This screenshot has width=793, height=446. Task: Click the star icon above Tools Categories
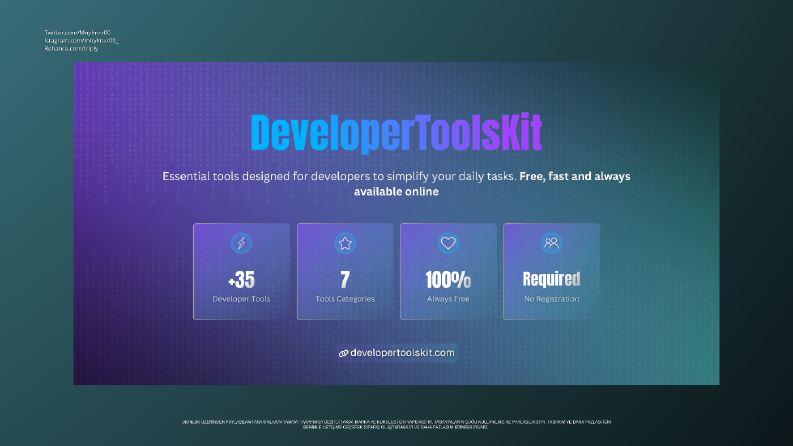(345, 243)
